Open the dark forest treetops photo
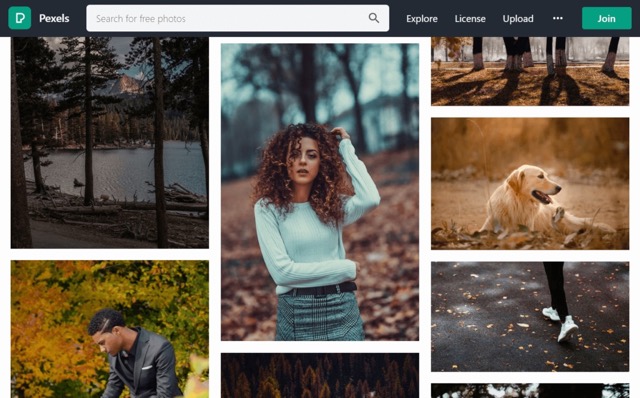The width and height of the screenshot is (640, 398). click(x=320, y=376)
